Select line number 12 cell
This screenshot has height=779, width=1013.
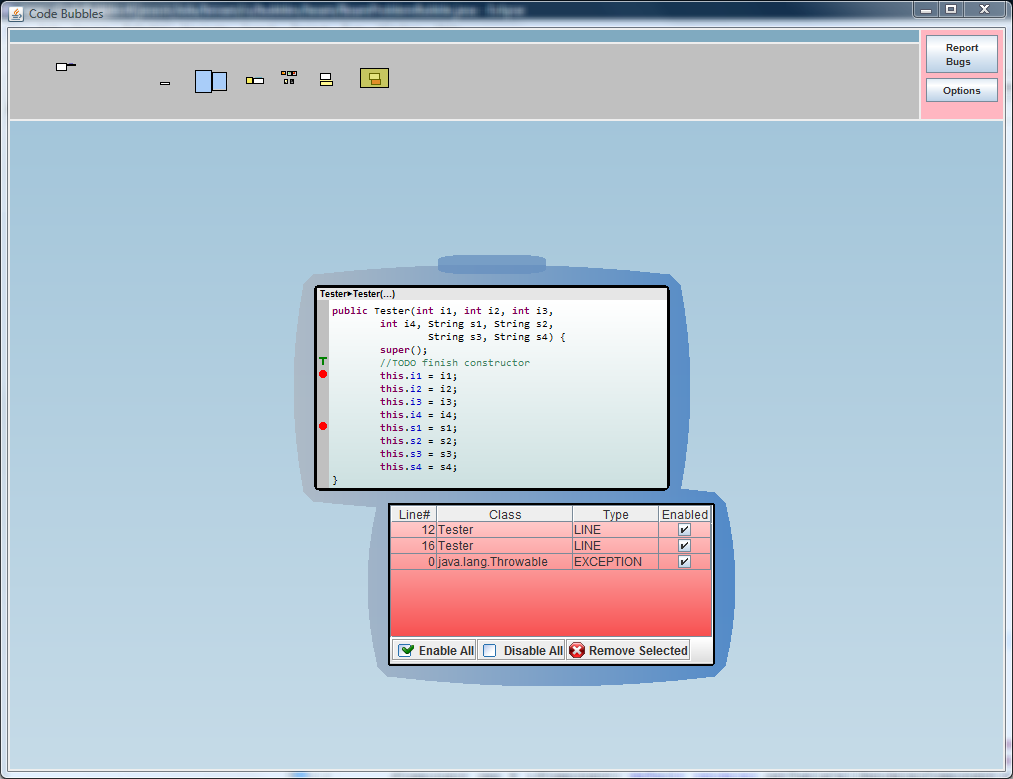tap(414, 530)
